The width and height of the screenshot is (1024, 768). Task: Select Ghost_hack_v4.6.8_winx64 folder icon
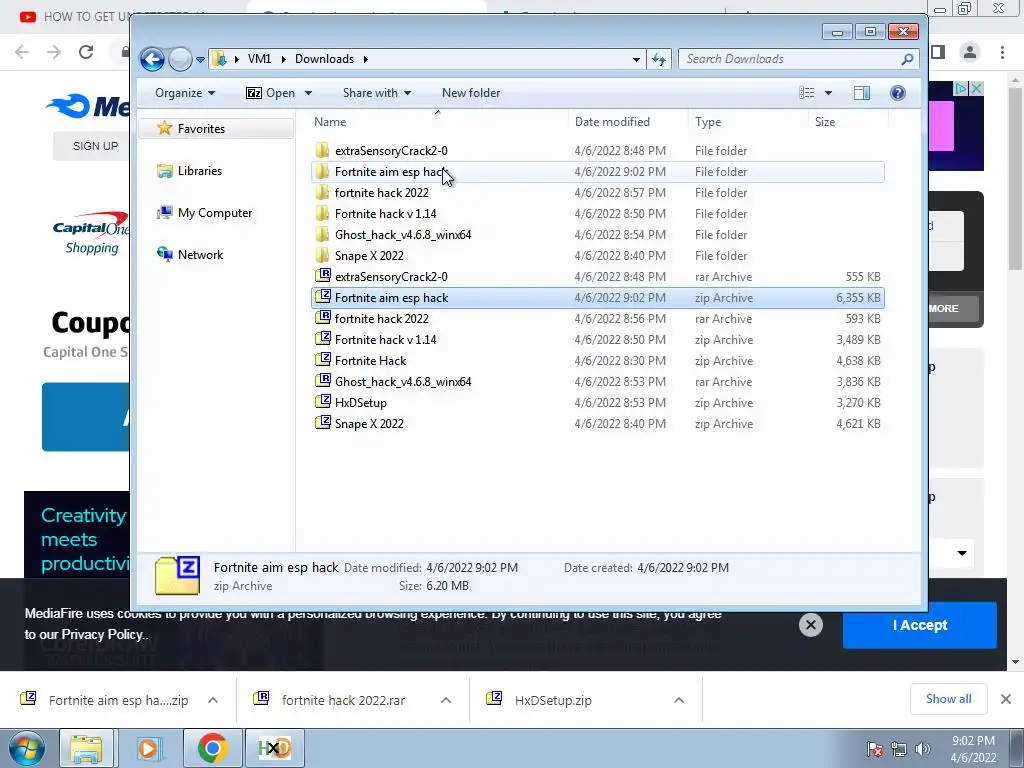322,234
